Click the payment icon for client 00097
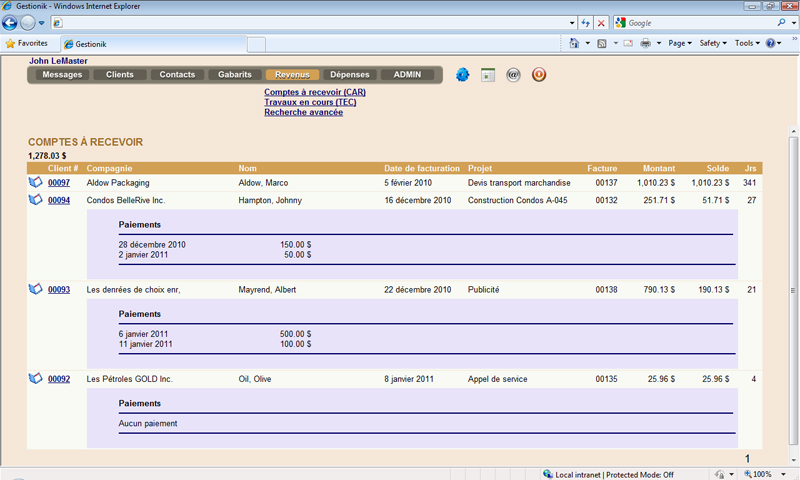Image resolution: width=800 pixels, height=480 pixels. (35, 182)
